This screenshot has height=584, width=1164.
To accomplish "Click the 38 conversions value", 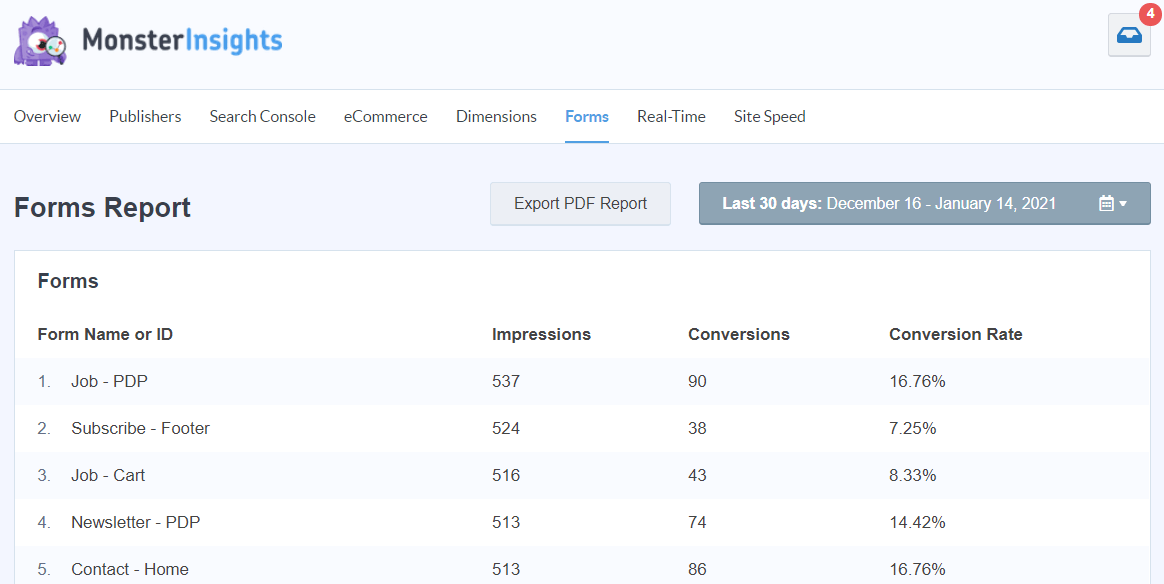I will (697, 428).
